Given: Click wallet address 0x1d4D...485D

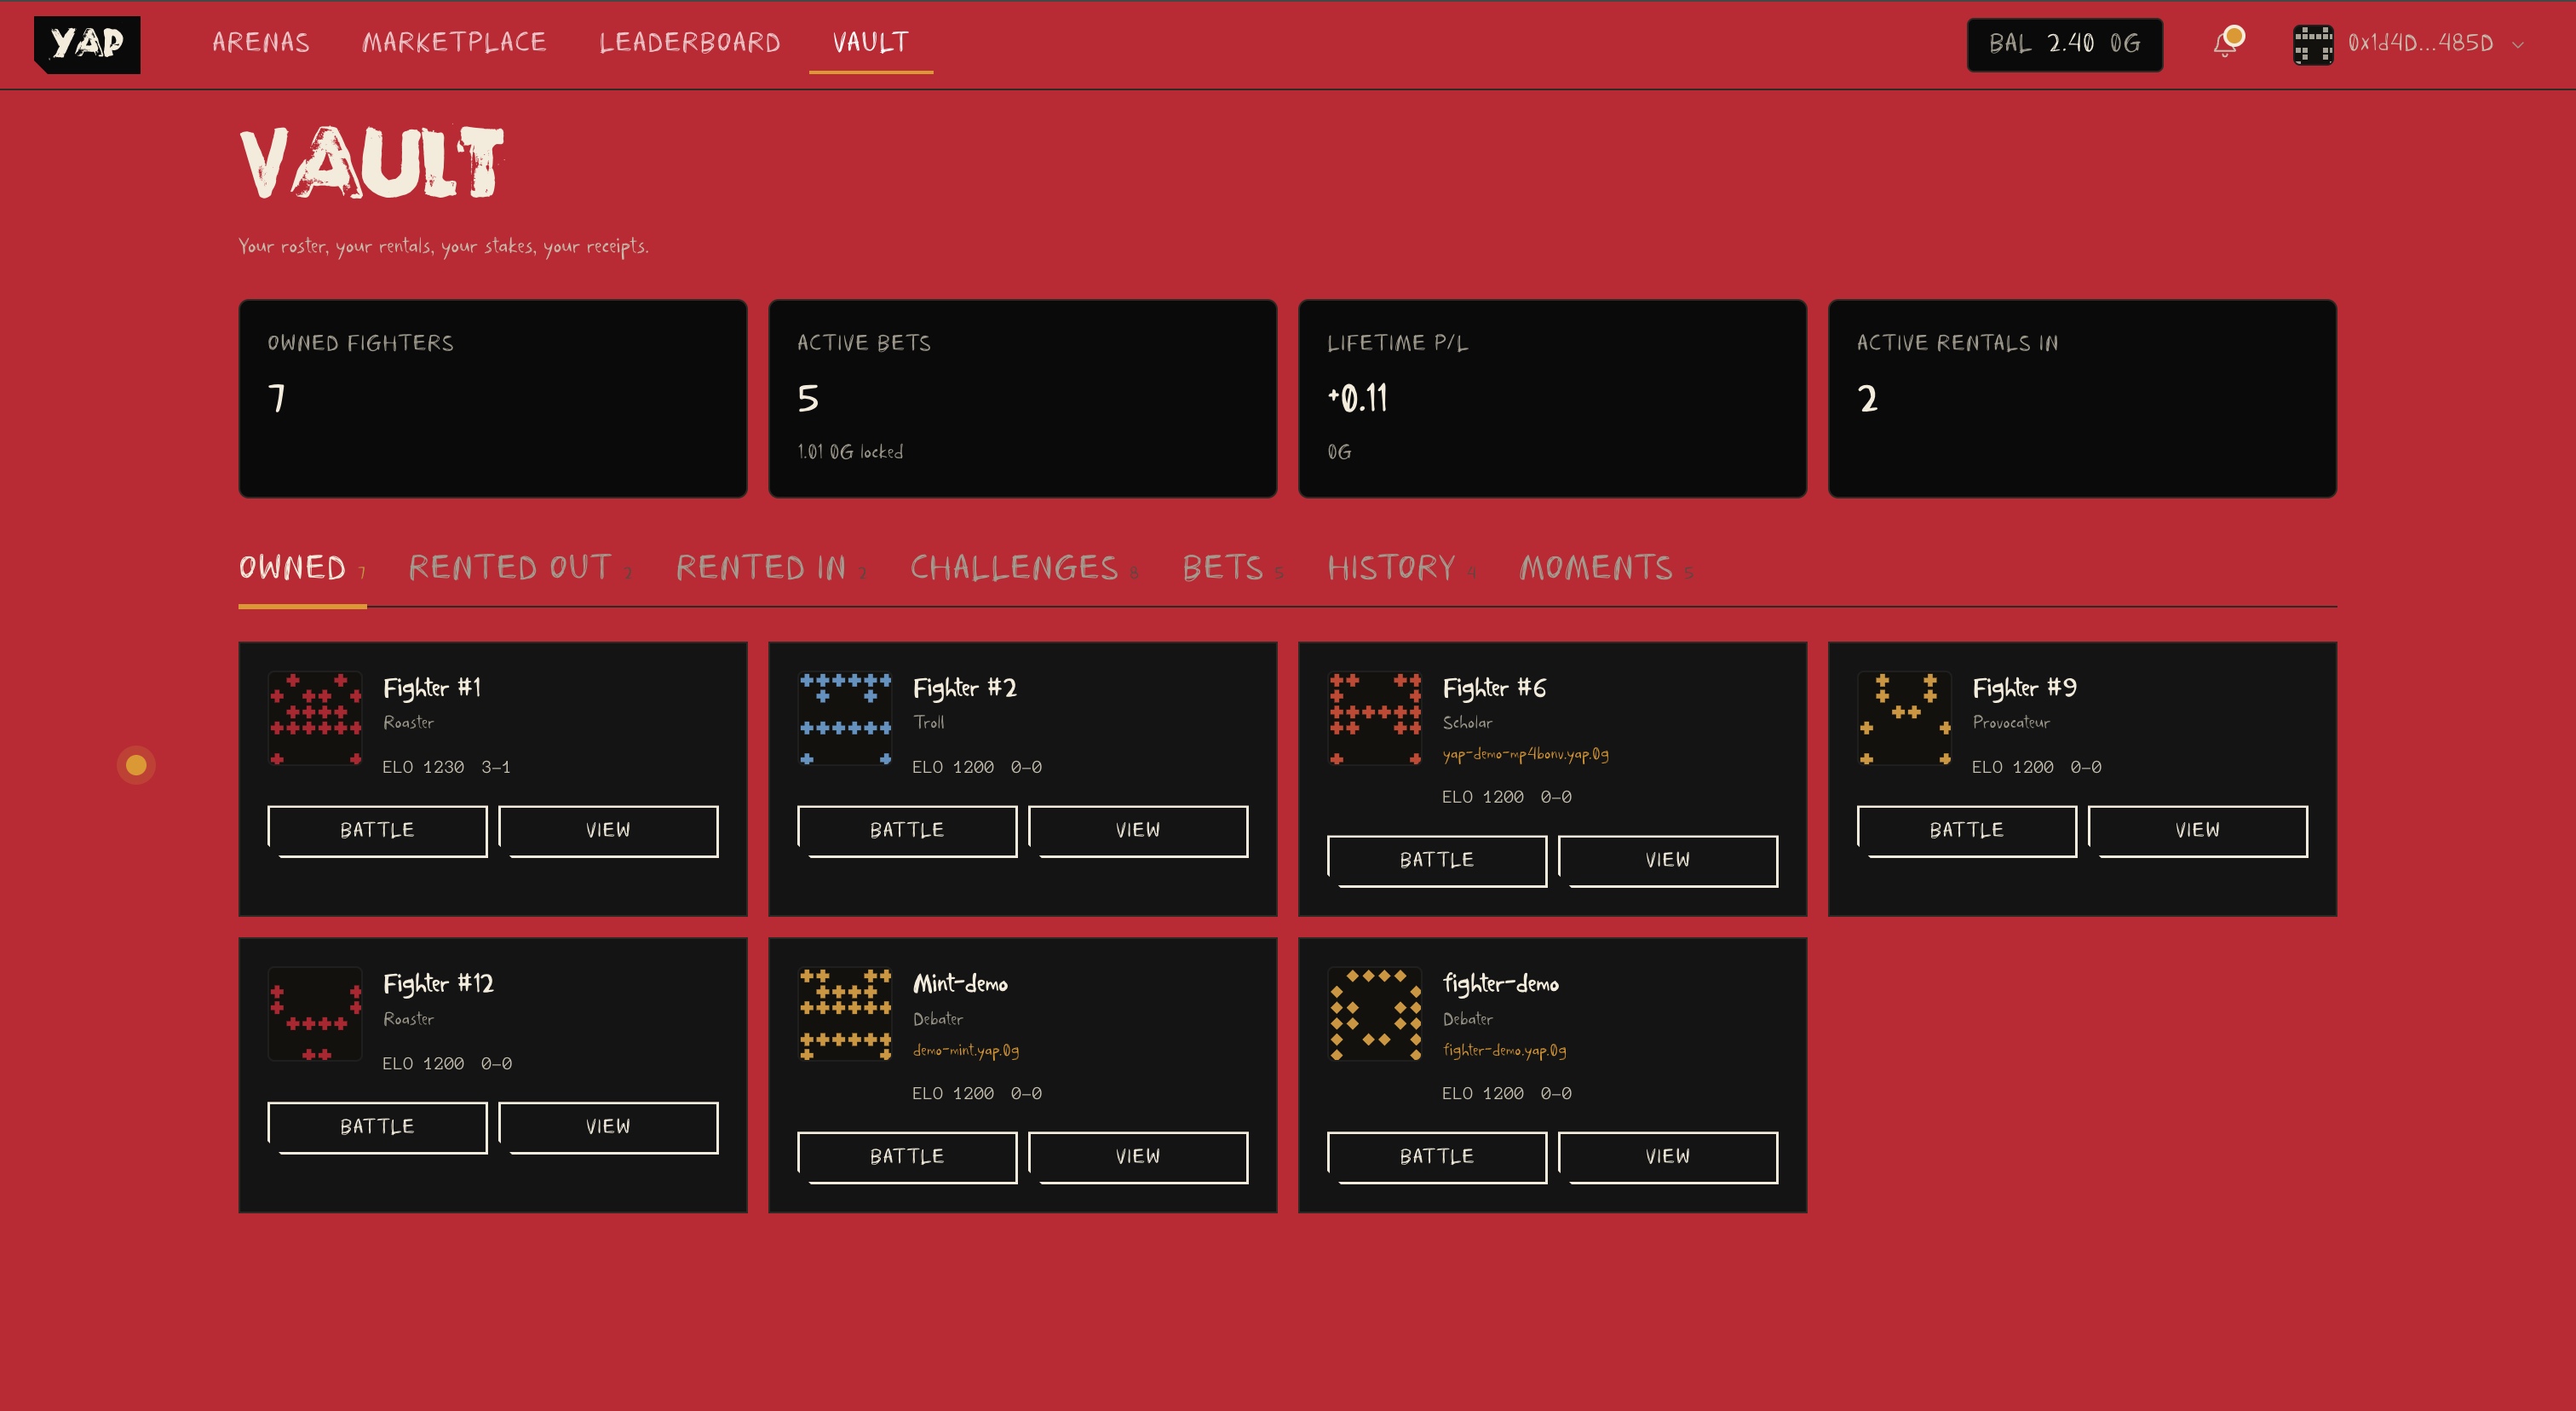Looking at the screenshot, I should 2420,43.
